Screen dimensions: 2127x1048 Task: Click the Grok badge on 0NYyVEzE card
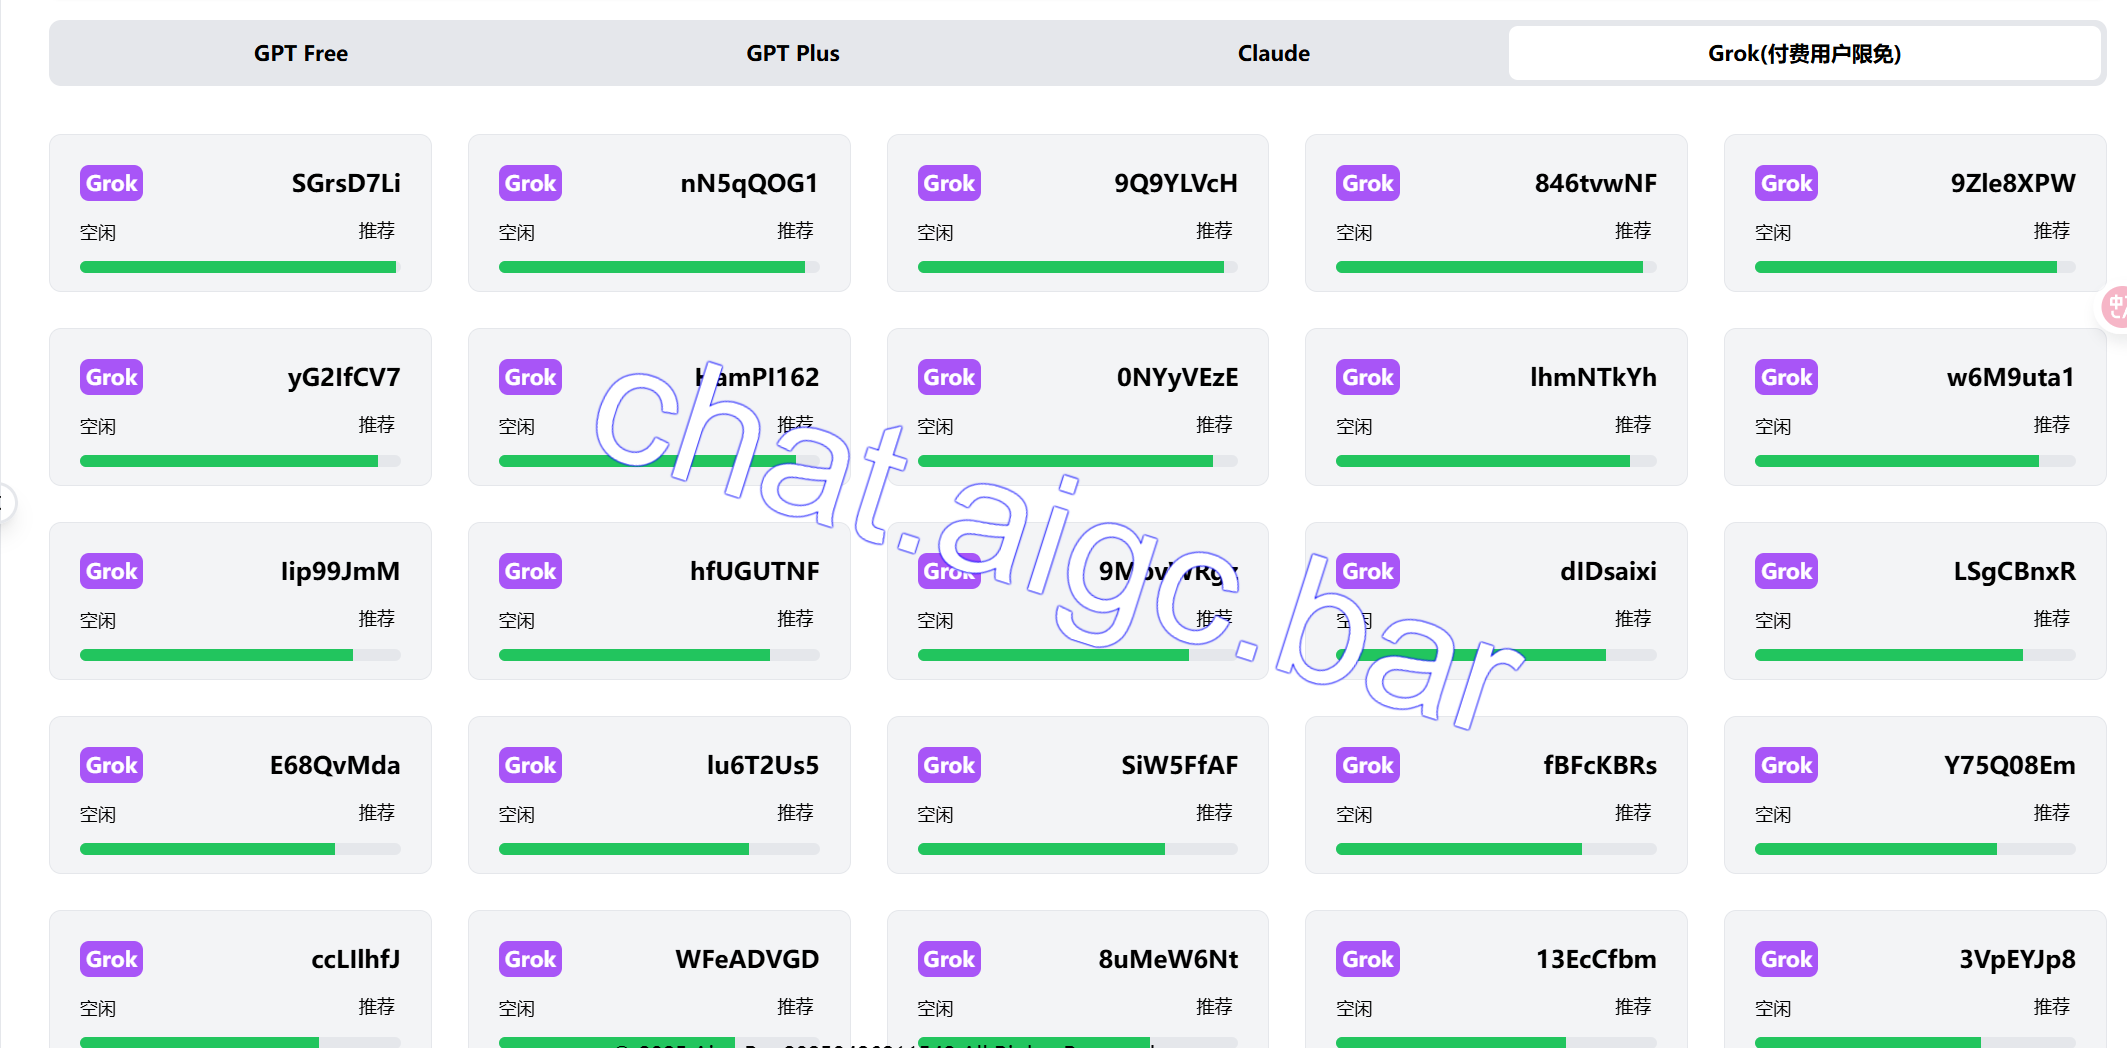coord(949,377)
